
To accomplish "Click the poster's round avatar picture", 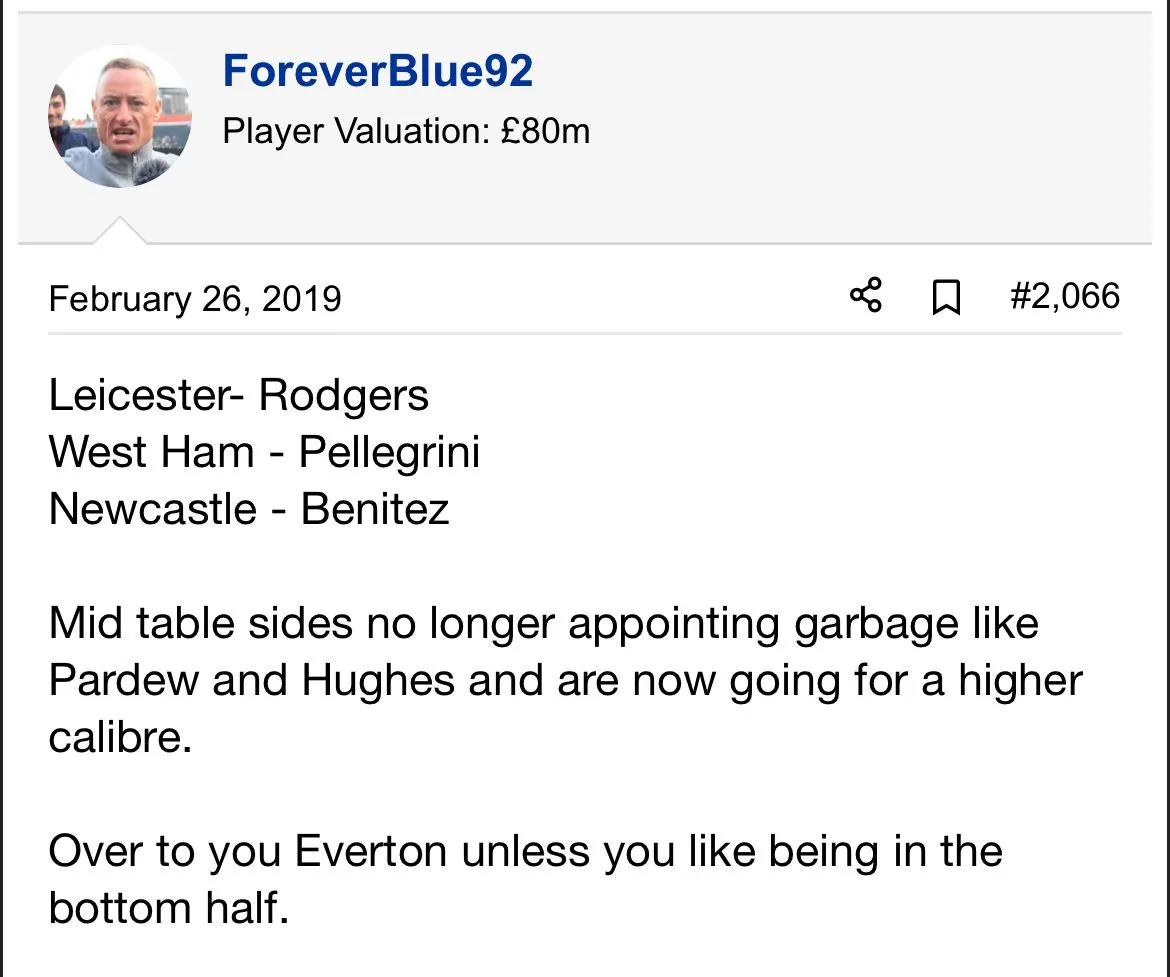I will (x=119, y=118).
